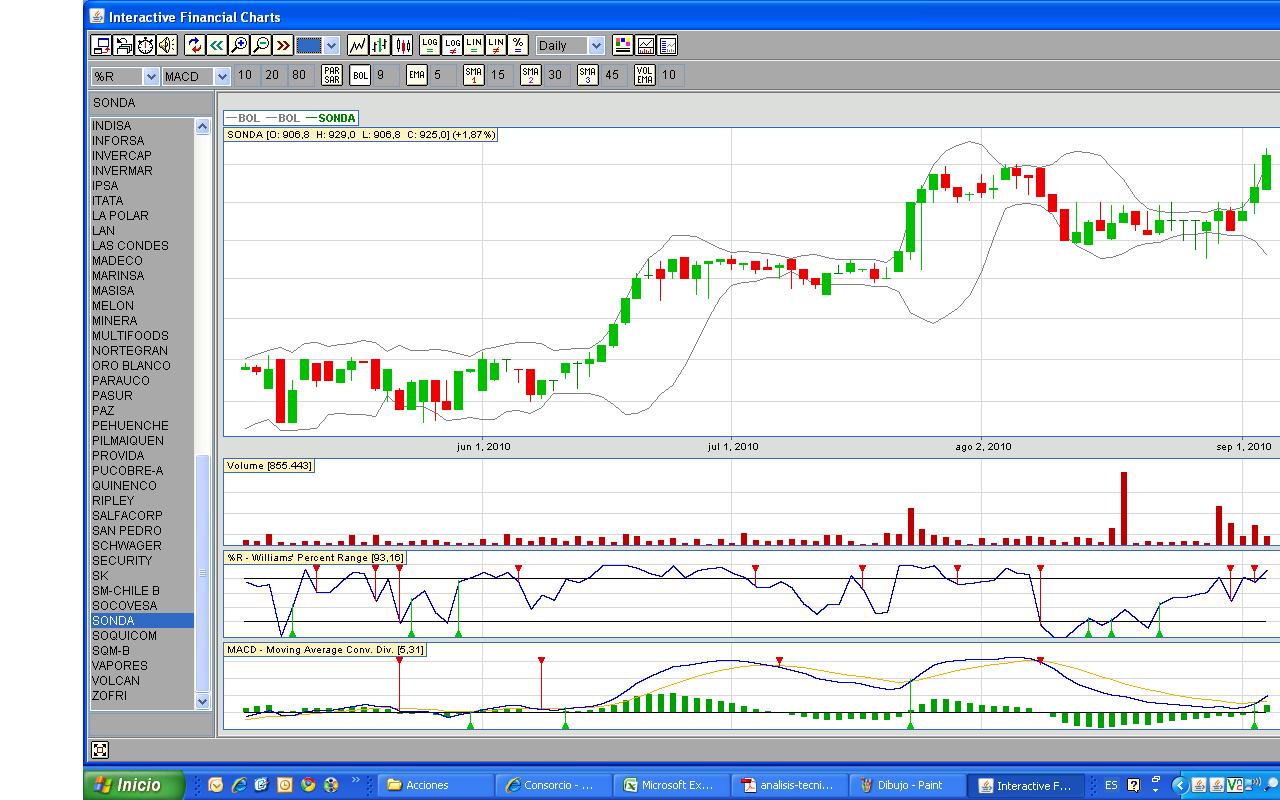The height and width of the screenshot is (800, 1280).
Task: Toggle percent scale mode
Action: click(x=518, y=45)
